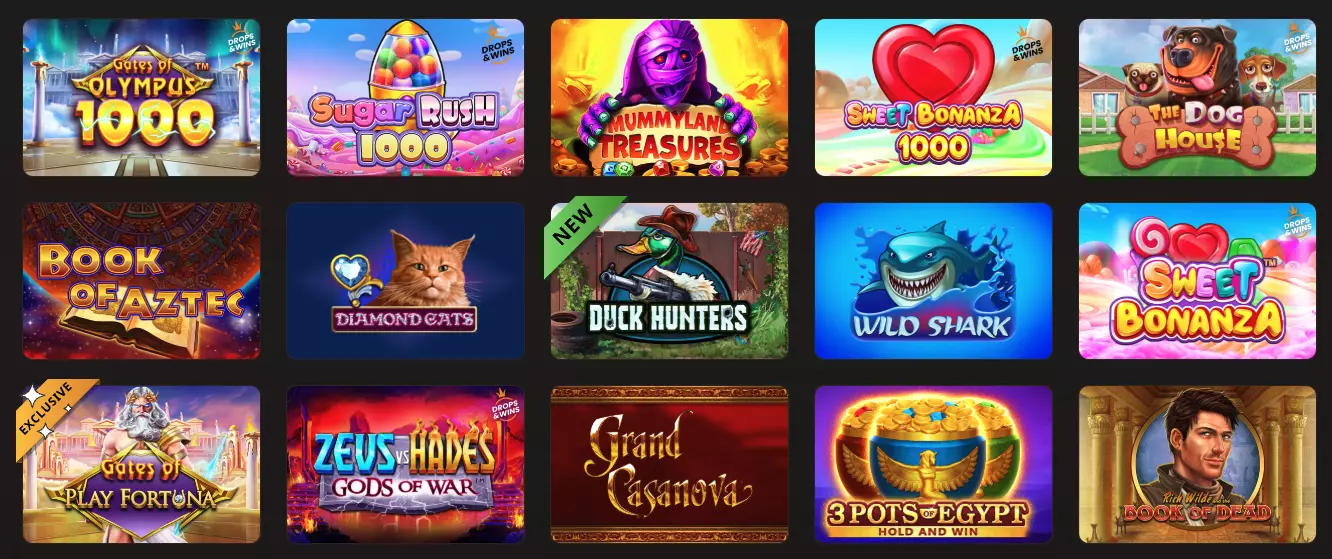Open the Book of Aztec game
The width and height of the screenshot is (1332, 559).
(141, 281)
